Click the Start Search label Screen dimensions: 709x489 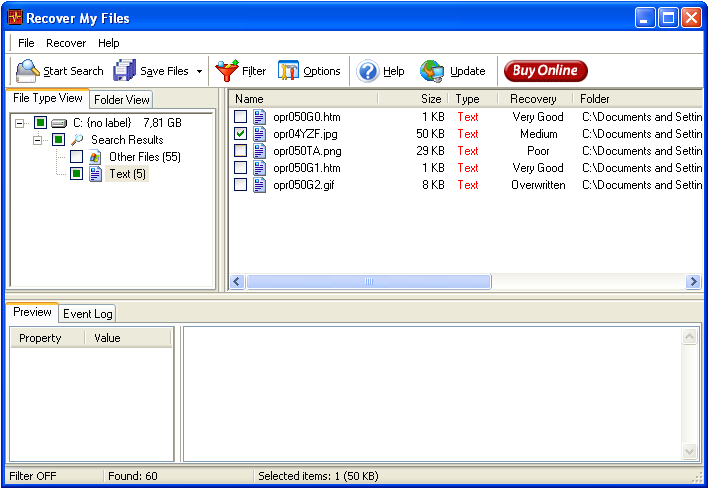point(73,71)
